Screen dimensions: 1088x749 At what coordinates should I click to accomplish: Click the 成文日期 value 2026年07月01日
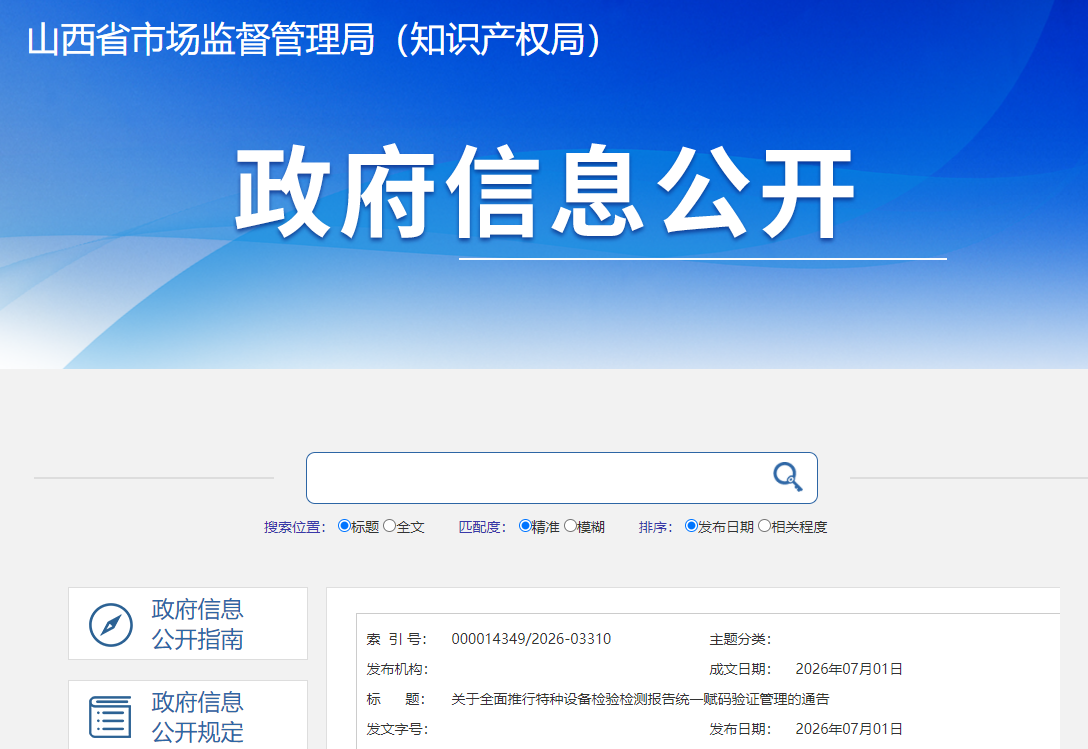849,669
